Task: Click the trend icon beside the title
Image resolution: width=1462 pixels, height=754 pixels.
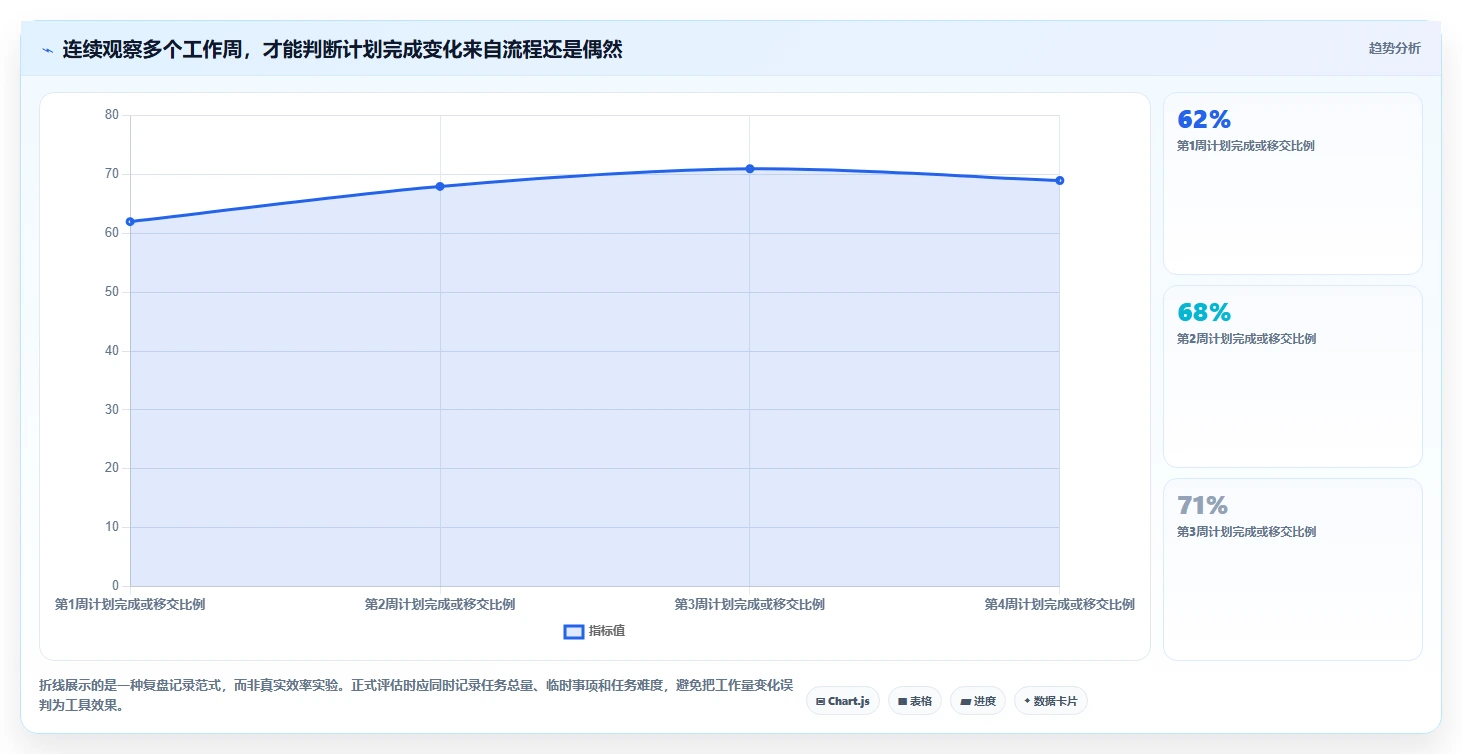Action: [x=48, y=50]
